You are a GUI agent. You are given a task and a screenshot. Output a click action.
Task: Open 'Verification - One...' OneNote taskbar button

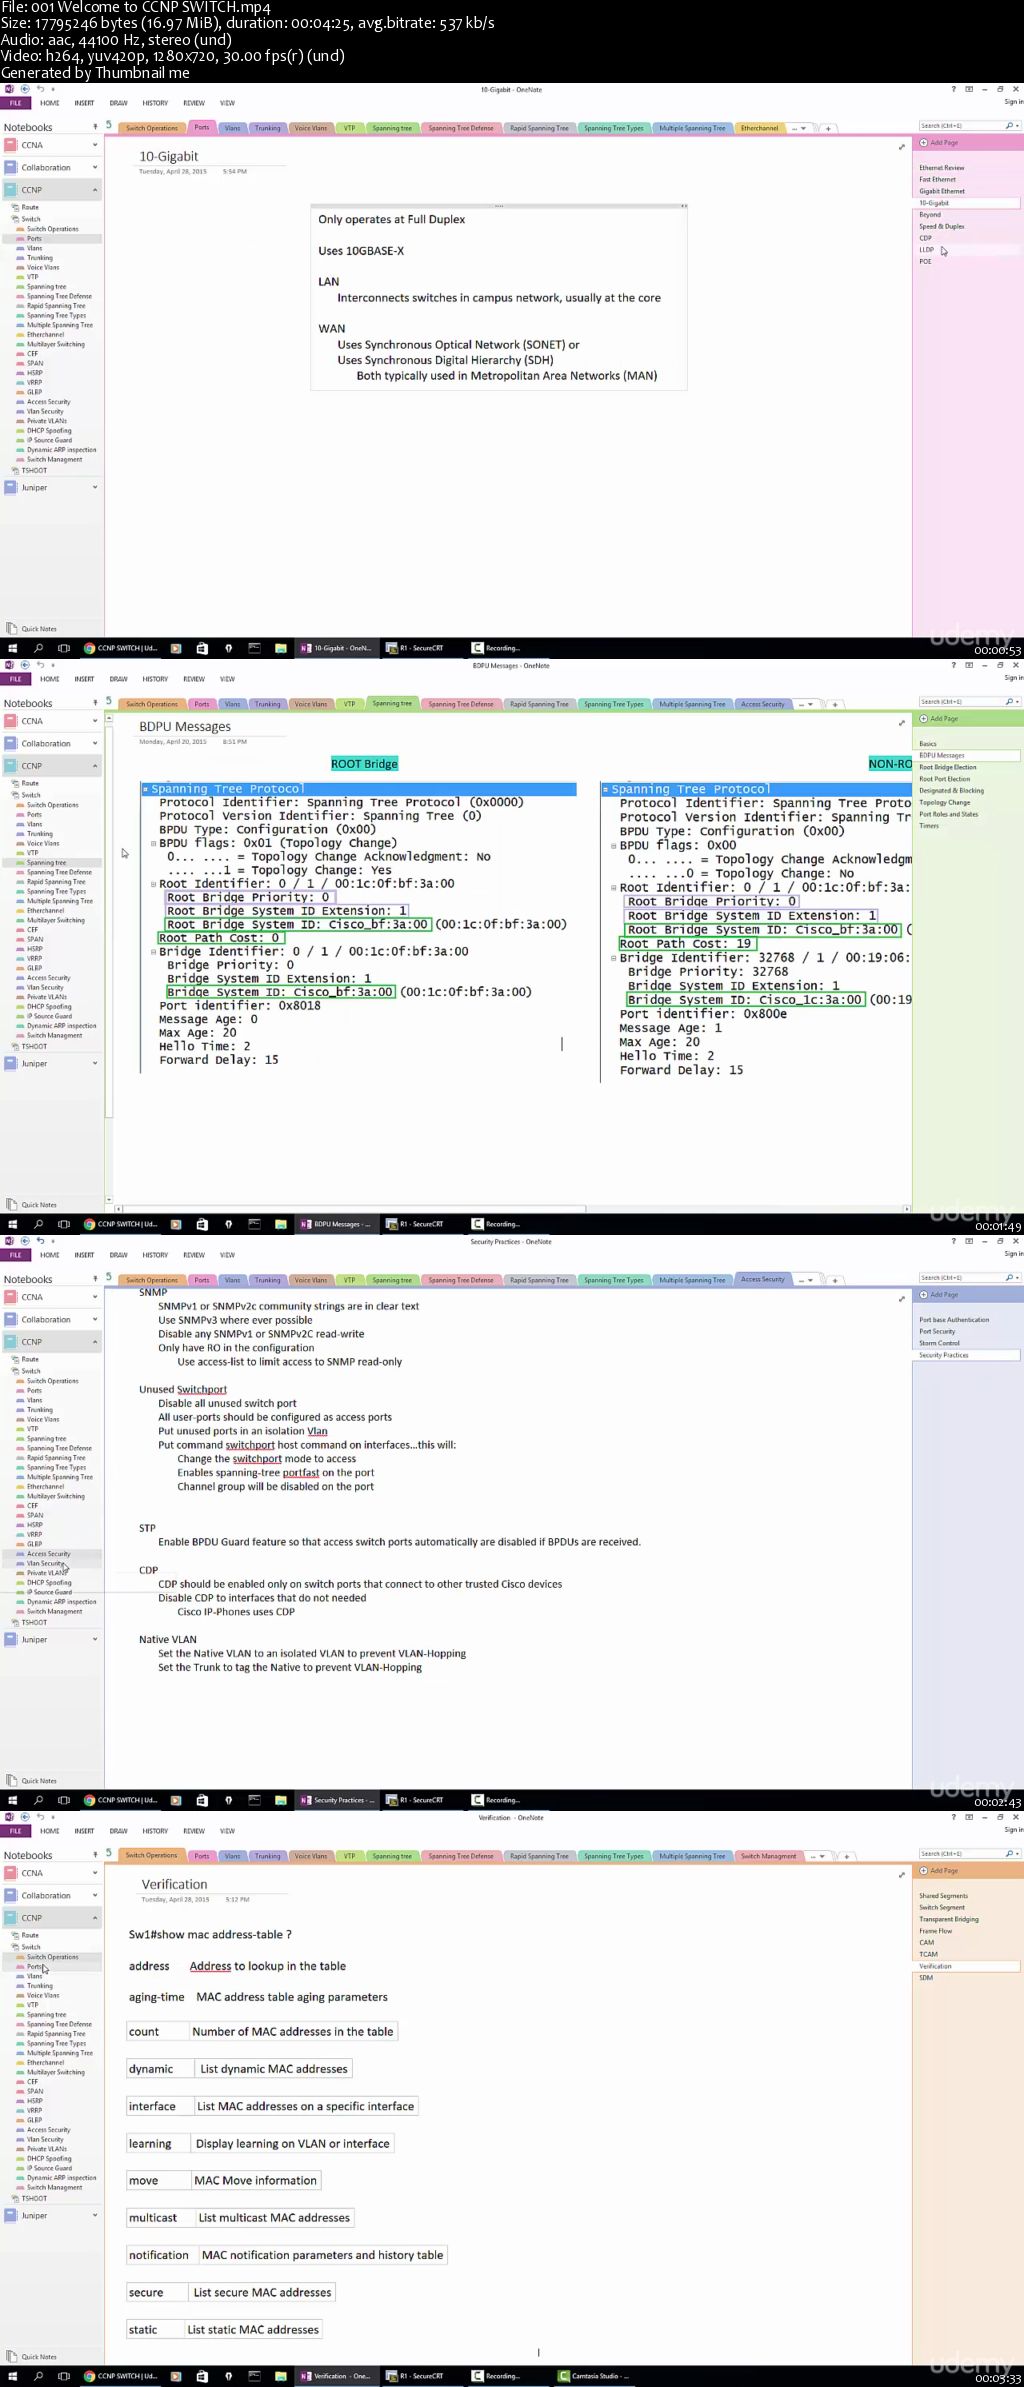pyautogui.click(x=336, y=2376)
